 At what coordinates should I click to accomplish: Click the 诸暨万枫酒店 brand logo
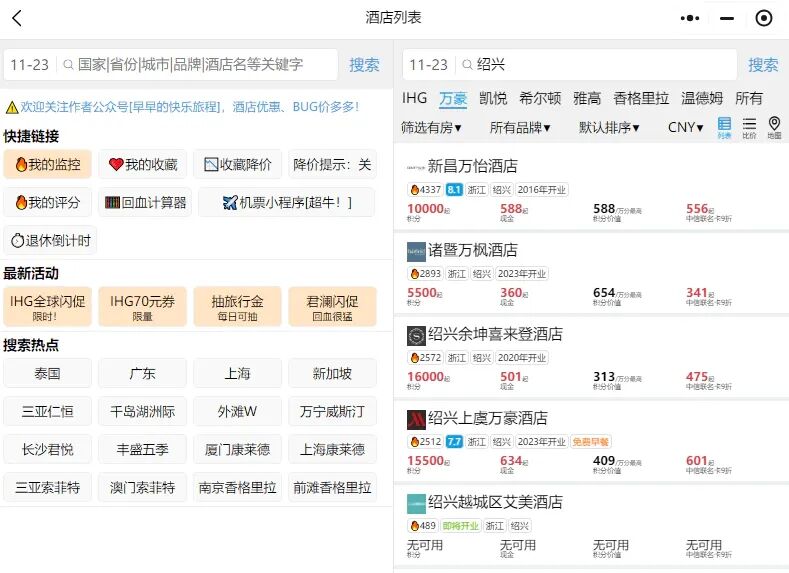[416, 252]
